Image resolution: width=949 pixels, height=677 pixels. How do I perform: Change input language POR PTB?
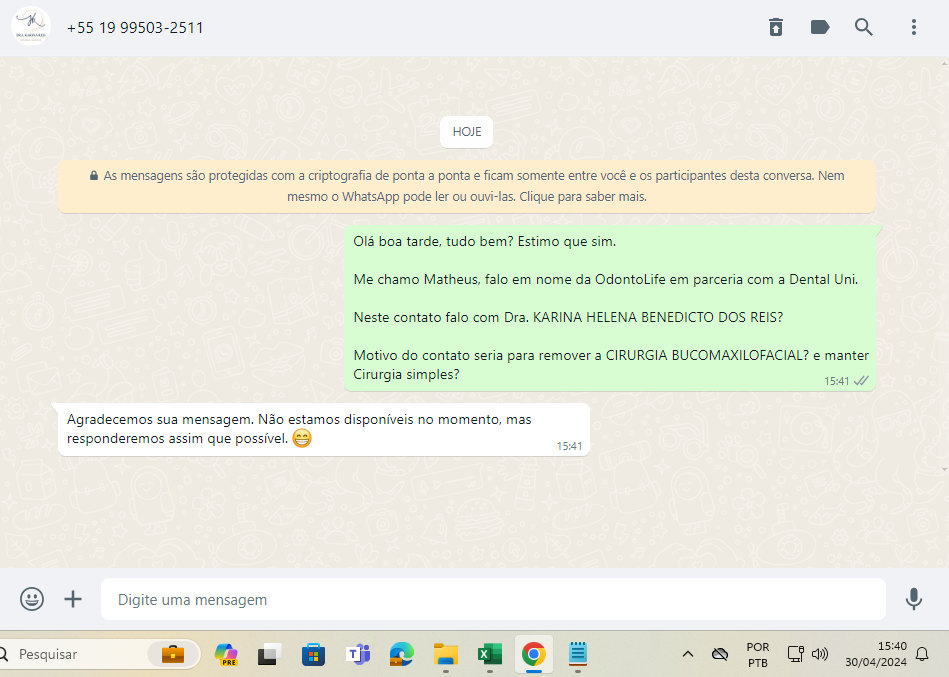(x=758, y=655)
